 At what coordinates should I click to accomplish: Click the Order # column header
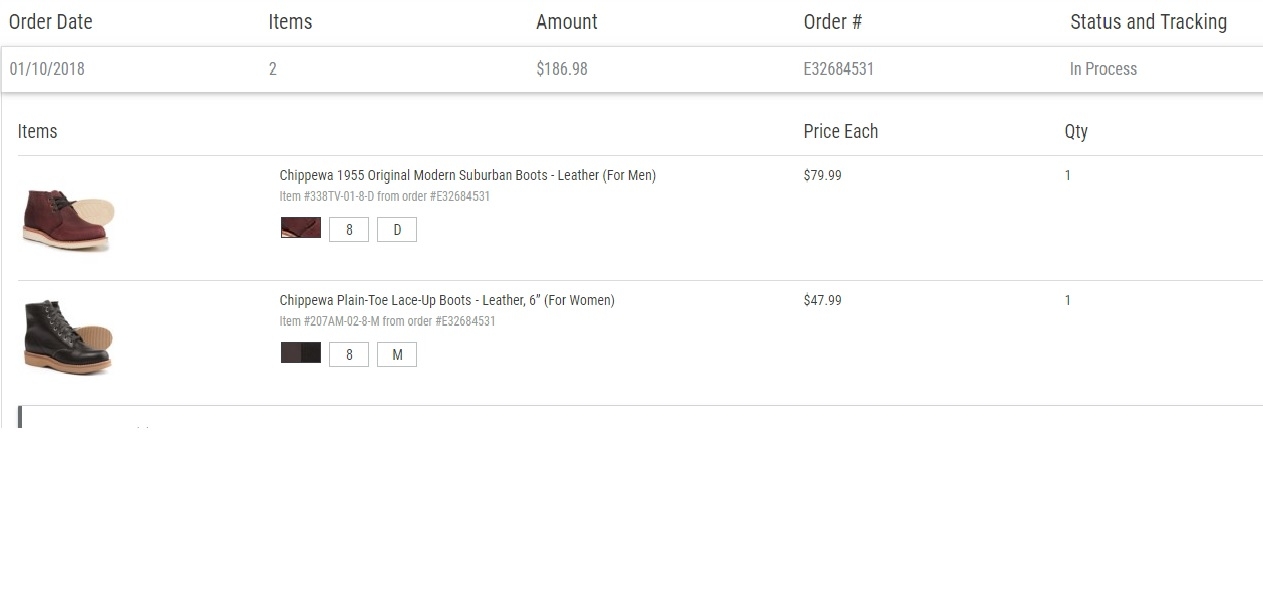point(833,22)
